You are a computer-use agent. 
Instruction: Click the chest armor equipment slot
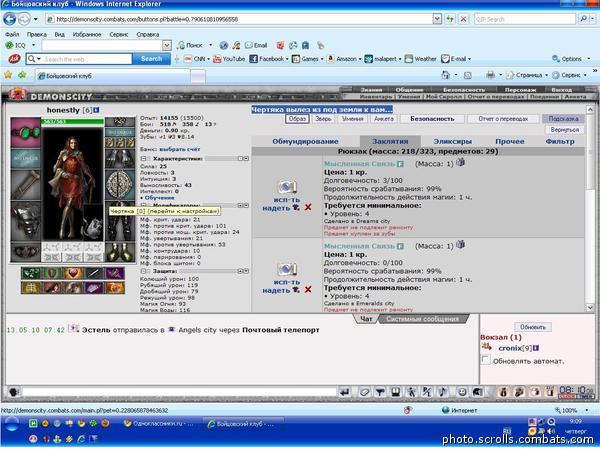(x=26, y=221)
